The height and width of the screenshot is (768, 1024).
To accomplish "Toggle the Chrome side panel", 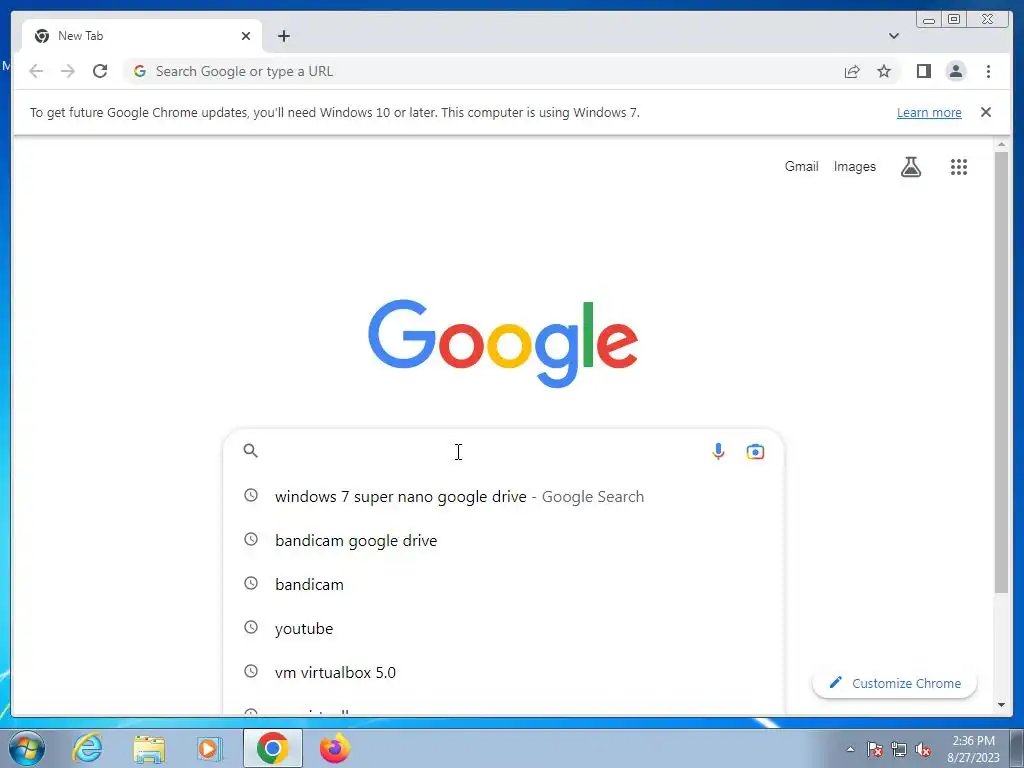I will [x=923, y=71].
